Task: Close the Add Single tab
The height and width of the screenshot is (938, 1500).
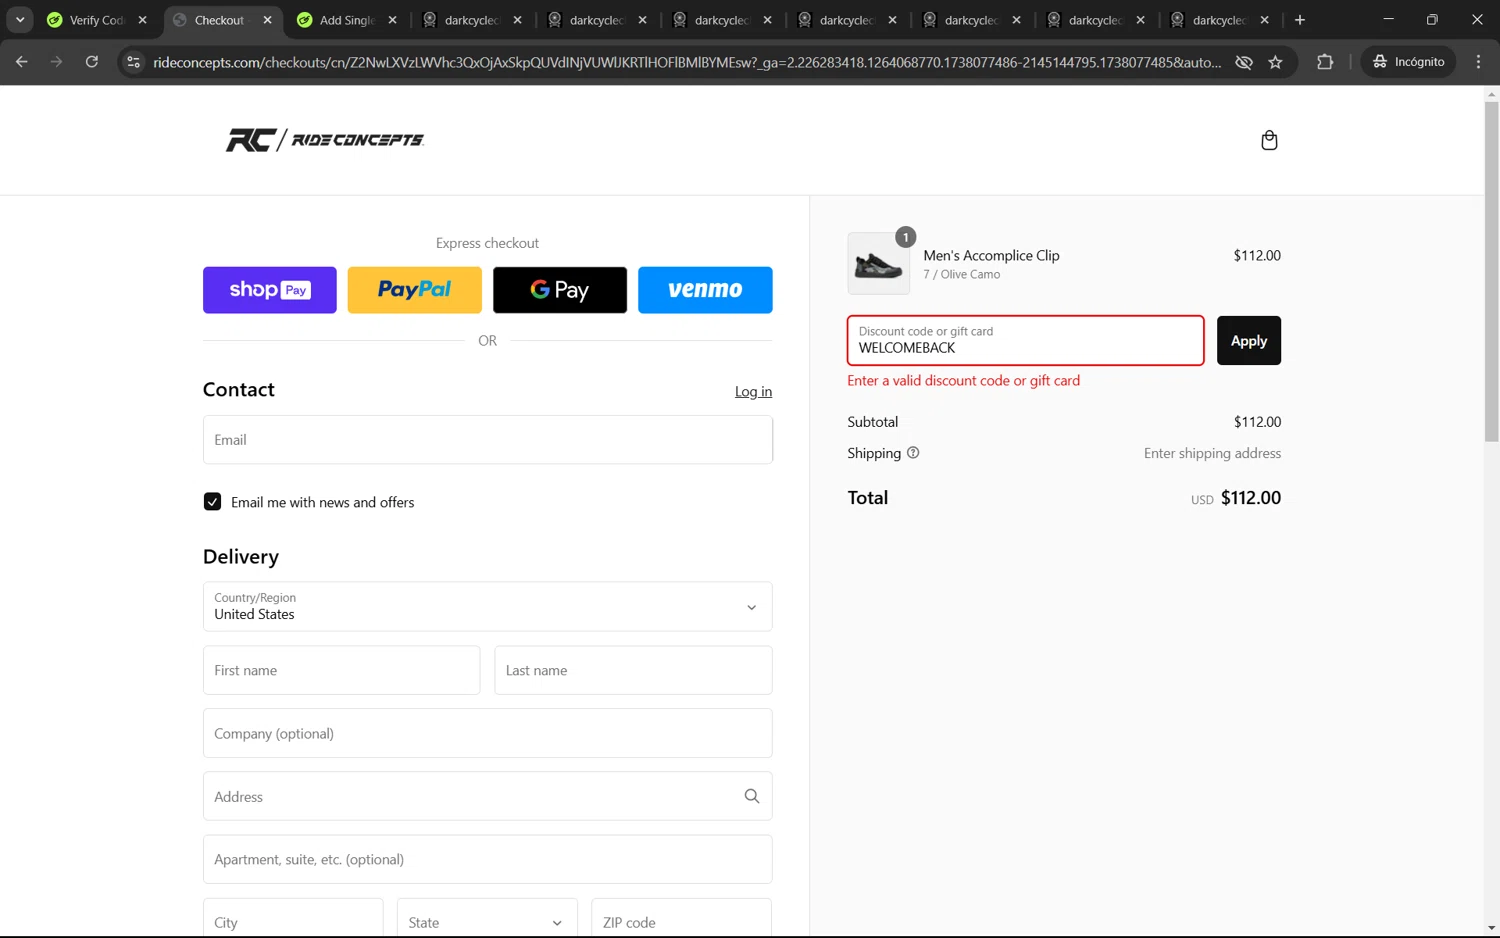Action: (x=392, y=20)
